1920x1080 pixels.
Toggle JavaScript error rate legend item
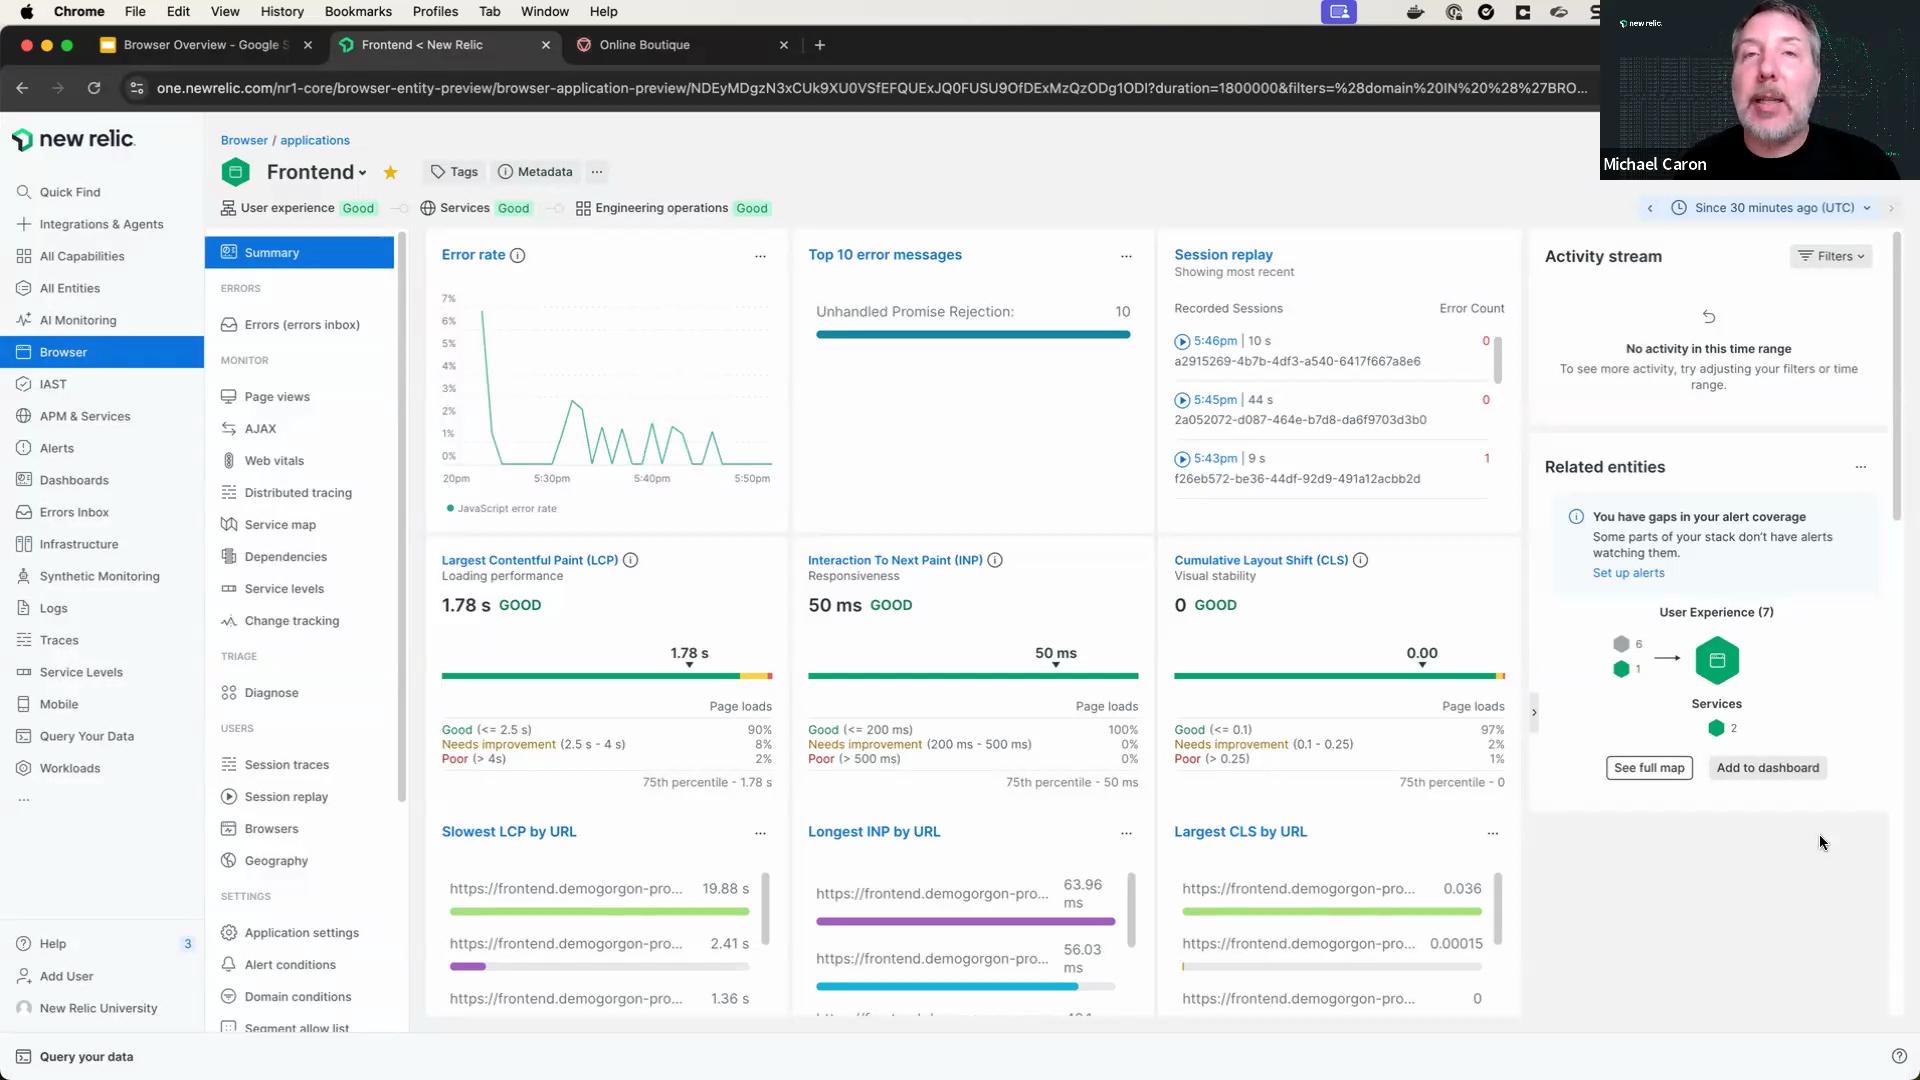point(502,509)
